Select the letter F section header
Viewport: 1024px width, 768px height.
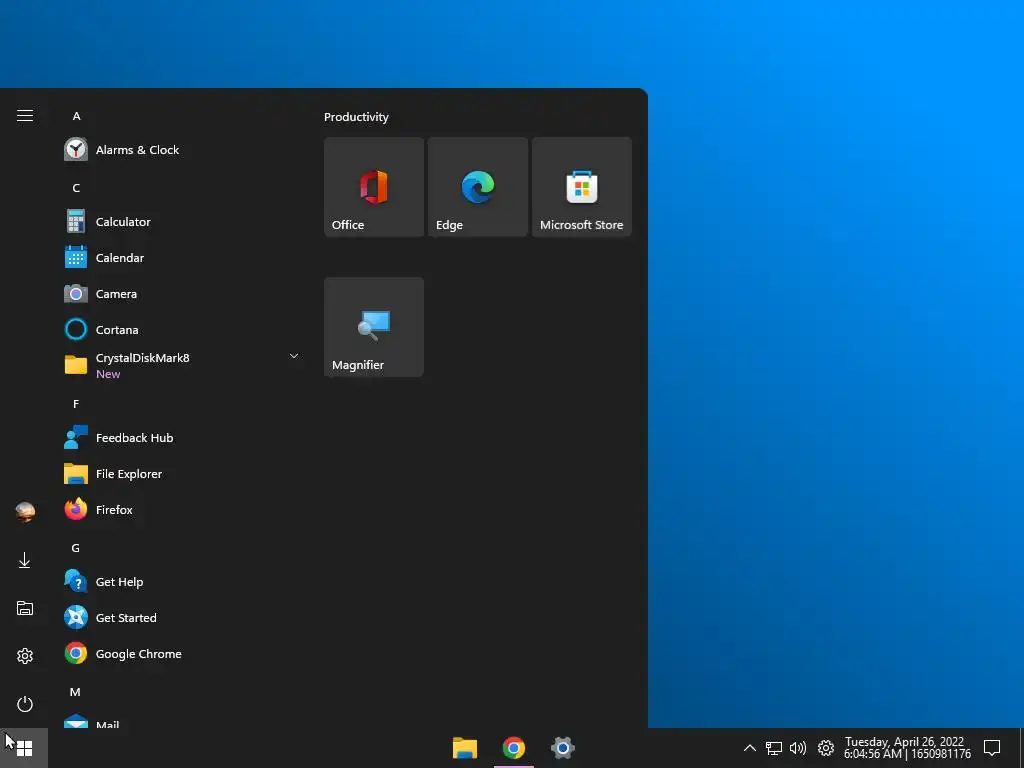click(x=76, y=404)
